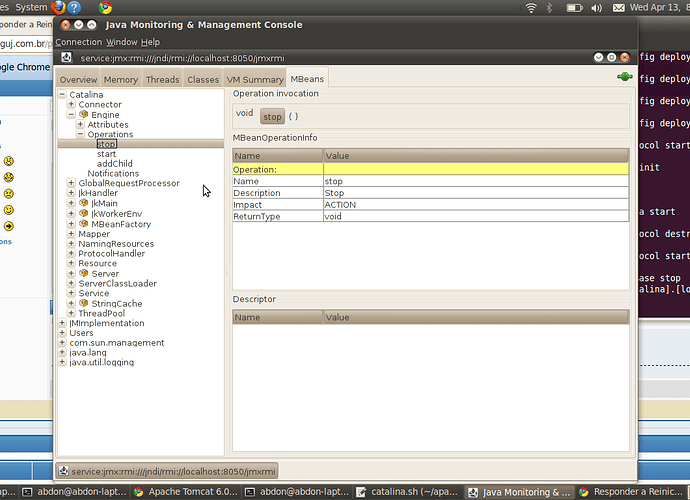Click the MBeanFactory bean icon
The image size is (690, 500).
[x=84, y=224]
